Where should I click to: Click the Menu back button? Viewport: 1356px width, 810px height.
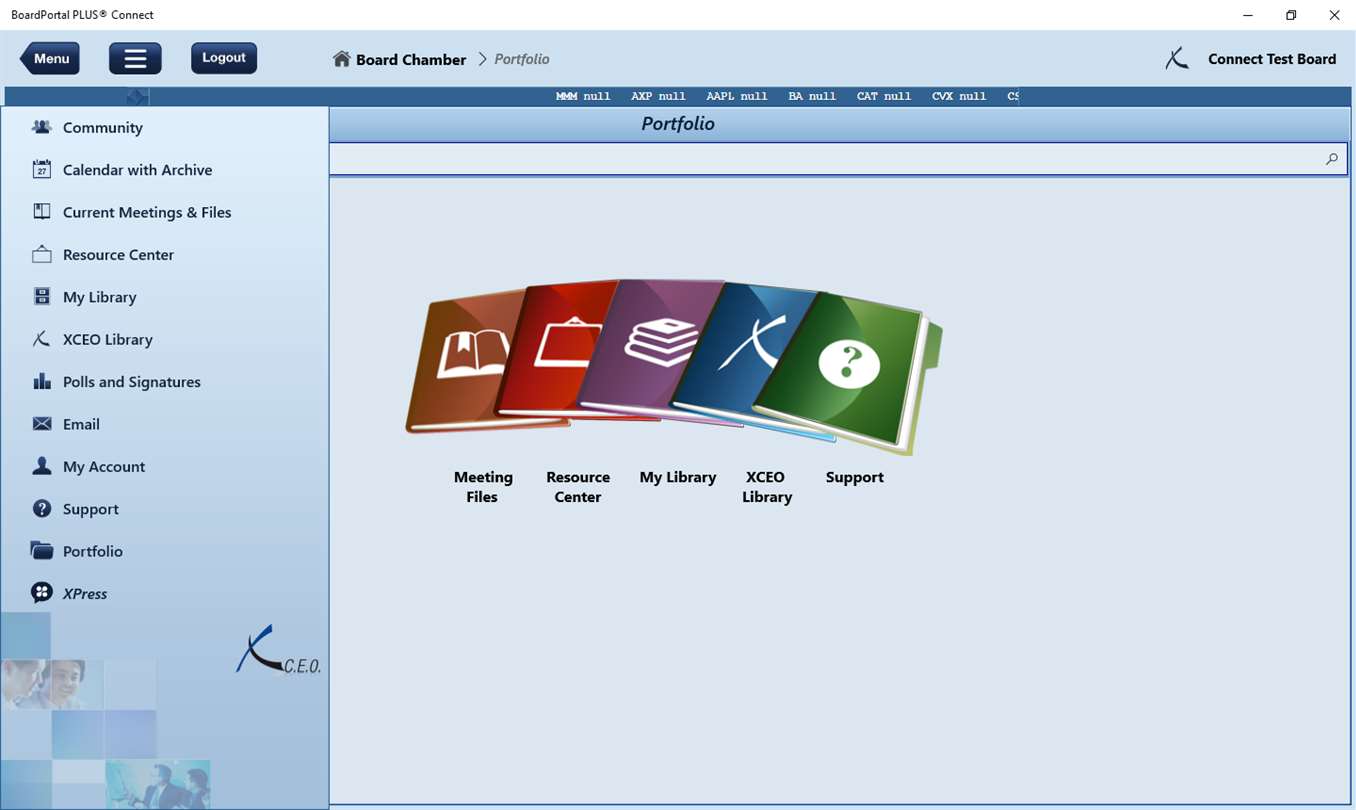click(x=50, y=59)
